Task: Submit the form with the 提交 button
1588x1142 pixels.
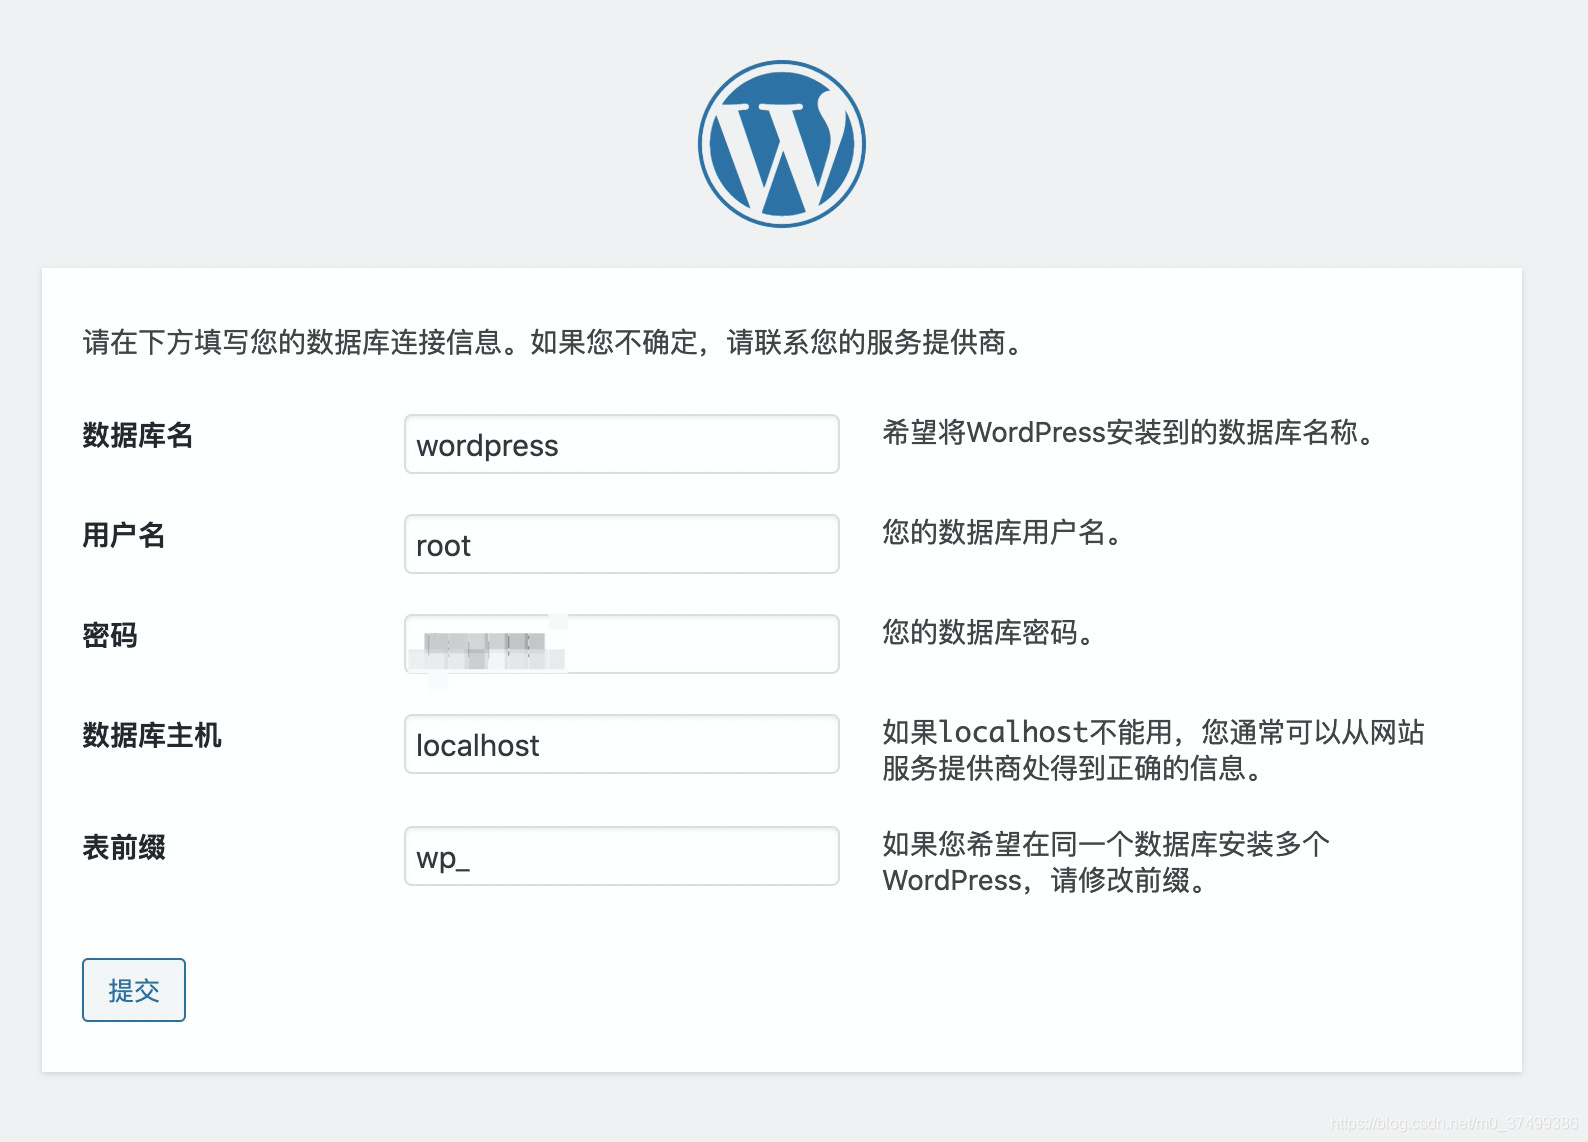Action: [x=134, y=990]
